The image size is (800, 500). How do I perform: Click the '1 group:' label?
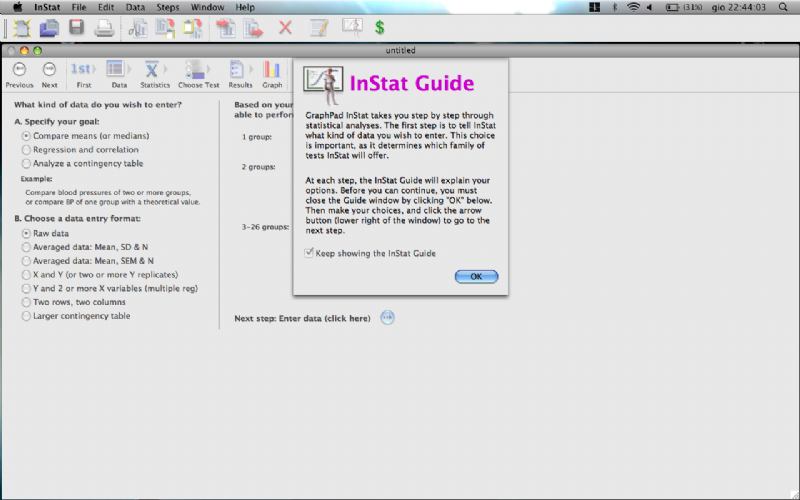tap(257, 137)
